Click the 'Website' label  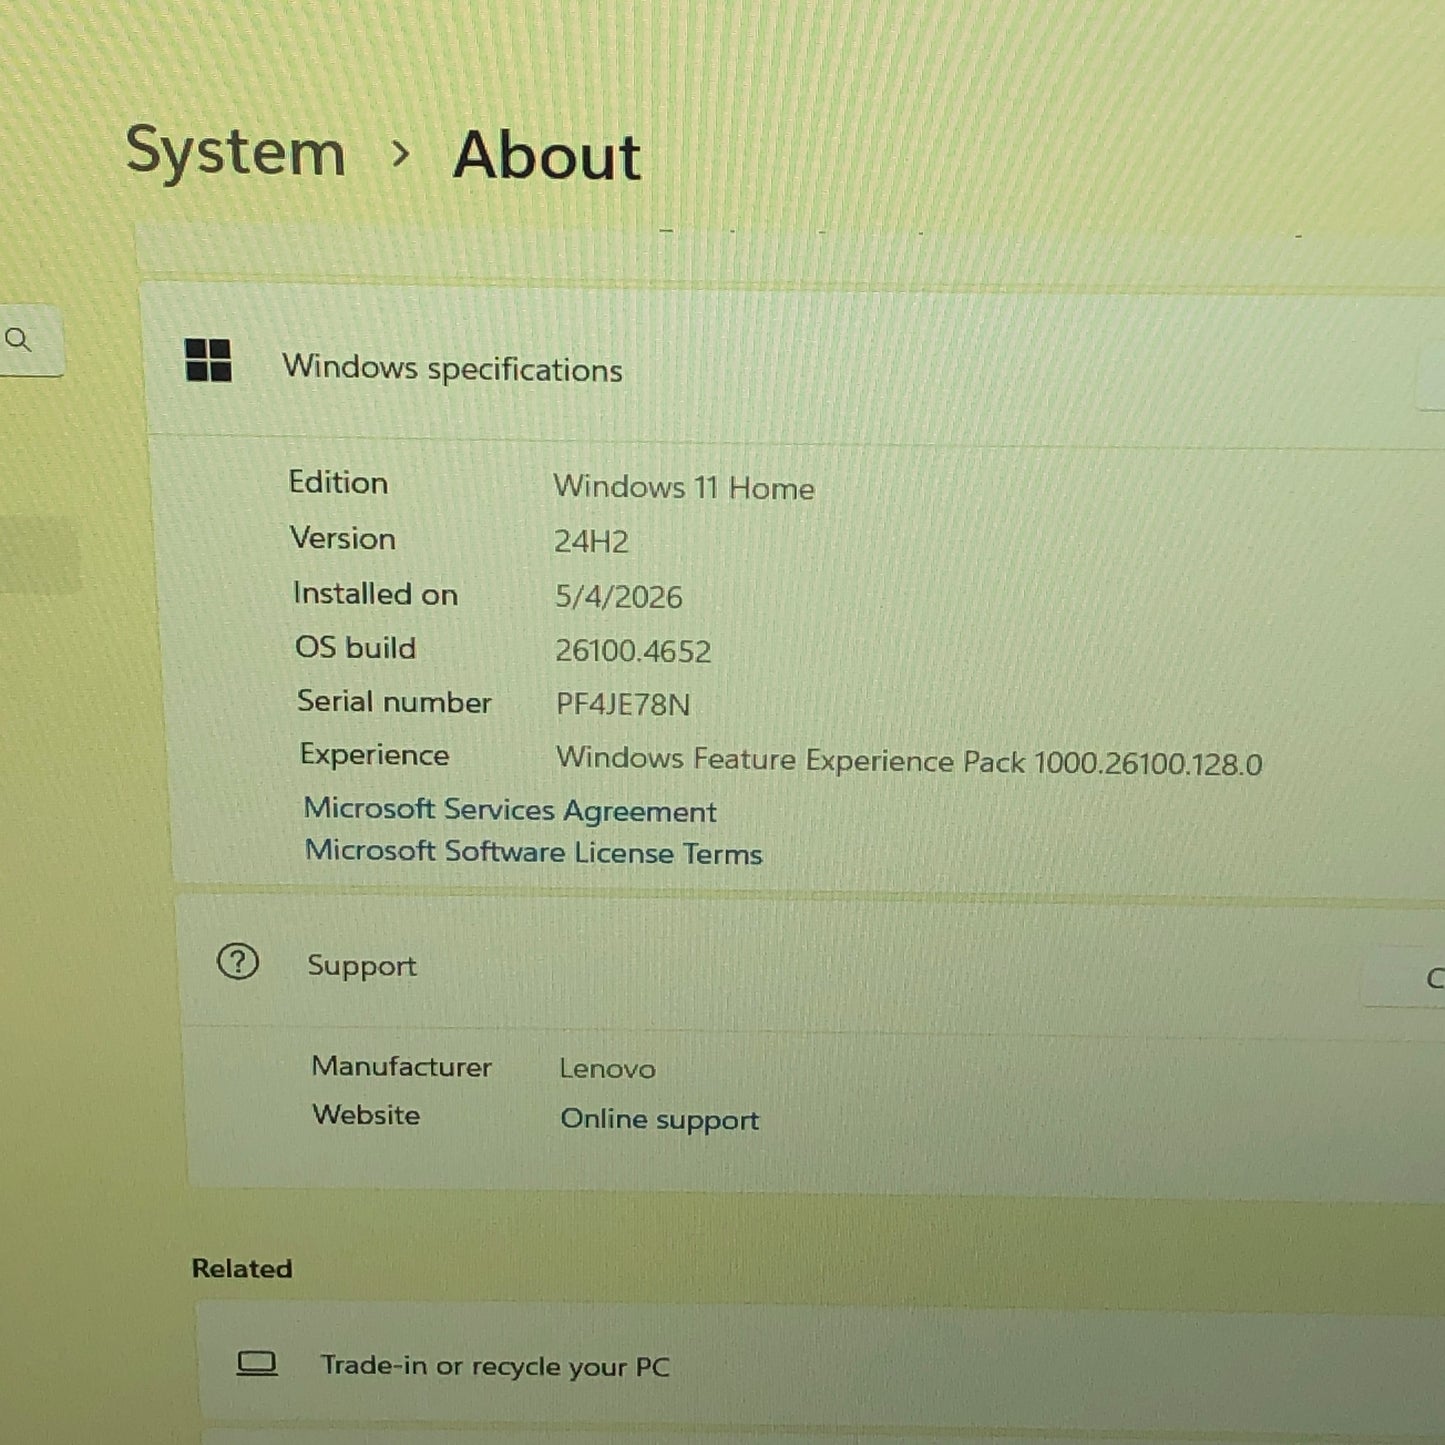[x=366, y=1114]
